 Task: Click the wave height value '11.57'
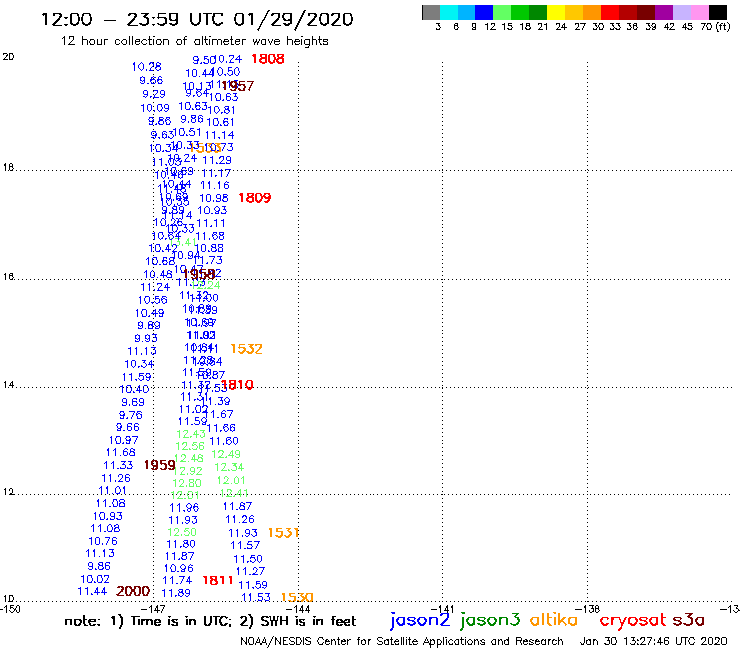pyautogui.click(x=245, y=546)
